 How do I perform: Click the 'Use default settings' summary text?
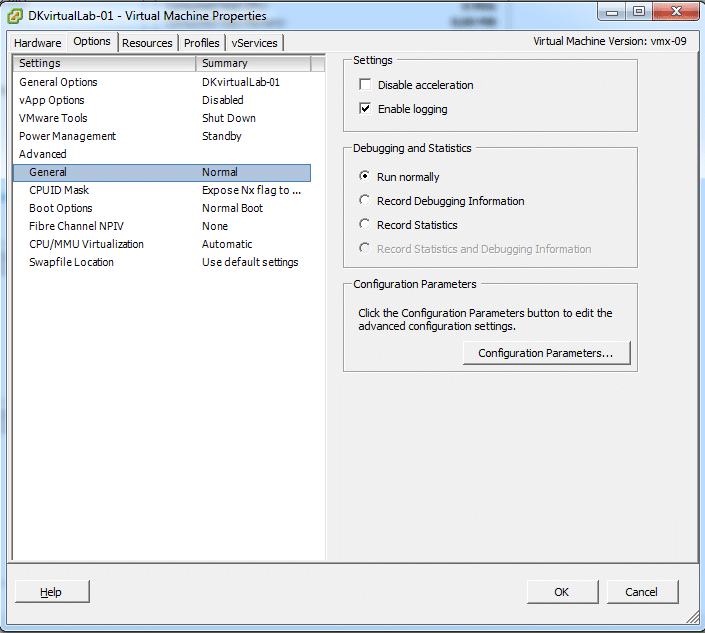pyautogui.click(x=250, y=262)
